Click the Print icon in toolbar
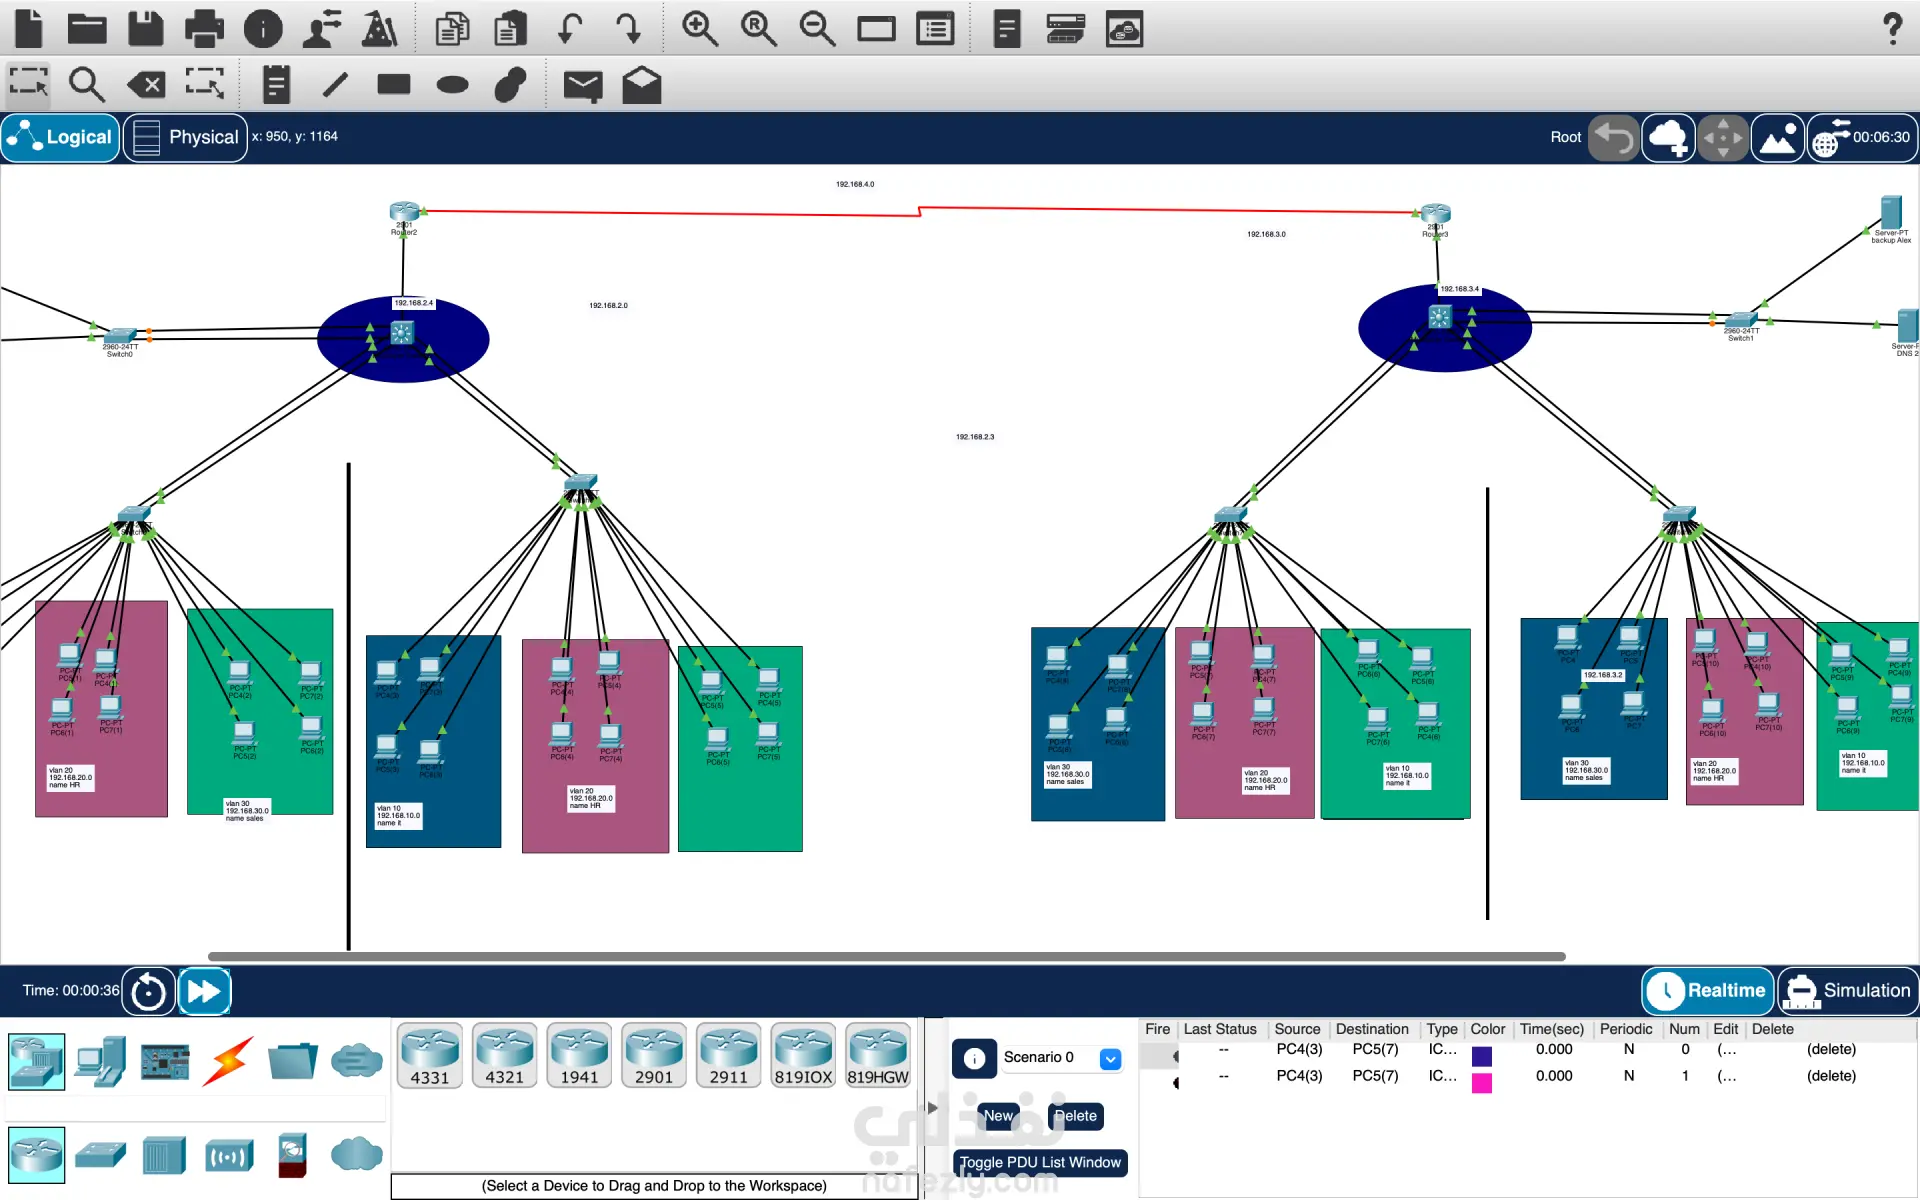Image resolution: width=1920 pixels, height=1200 pixels. tap(204, 28)
